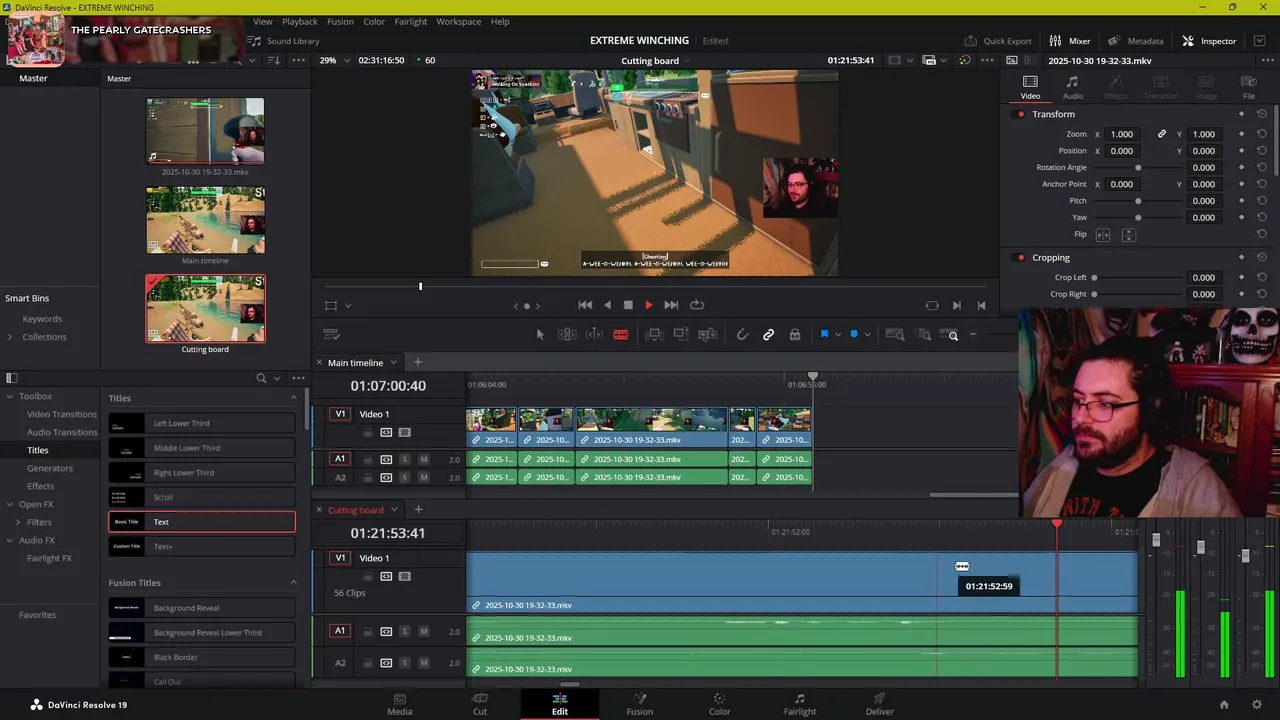Select the Selection Mode arrow tool
1280x720 pixels.
[x=540, y=335]
